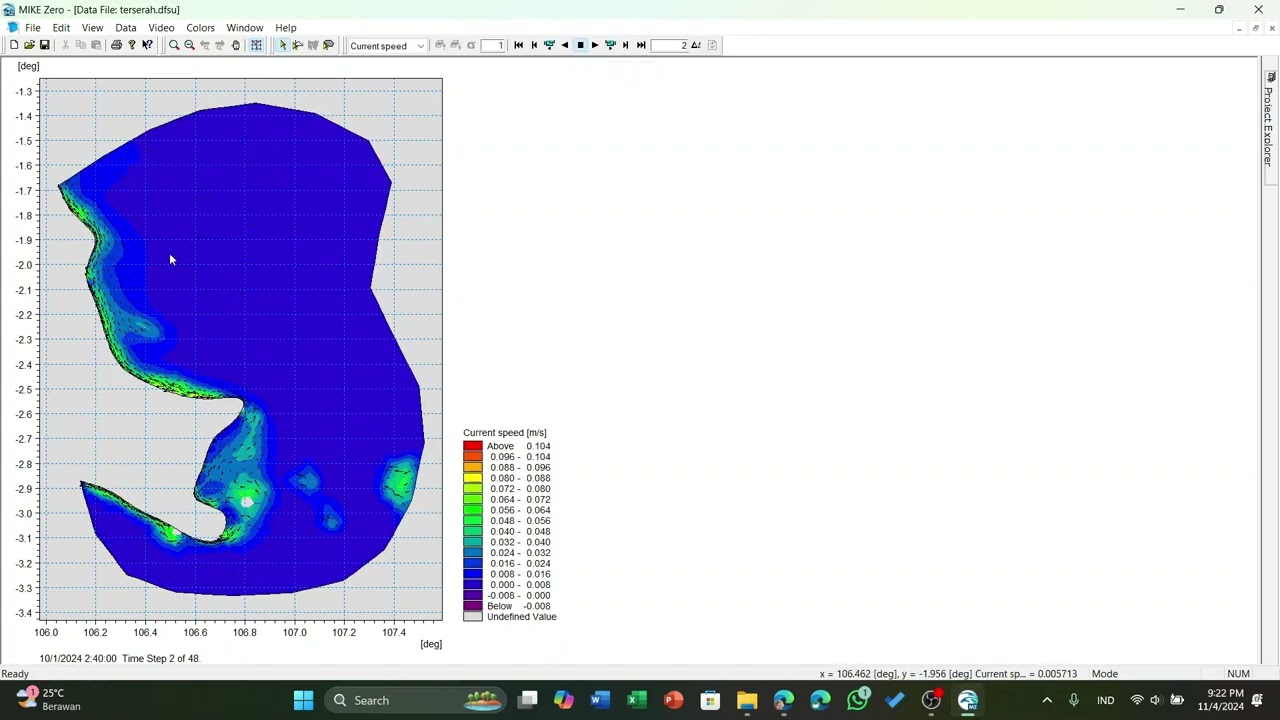Activate the context help arrow icon
Screen dimensions: 1280x720
click(x=147, y=45)
